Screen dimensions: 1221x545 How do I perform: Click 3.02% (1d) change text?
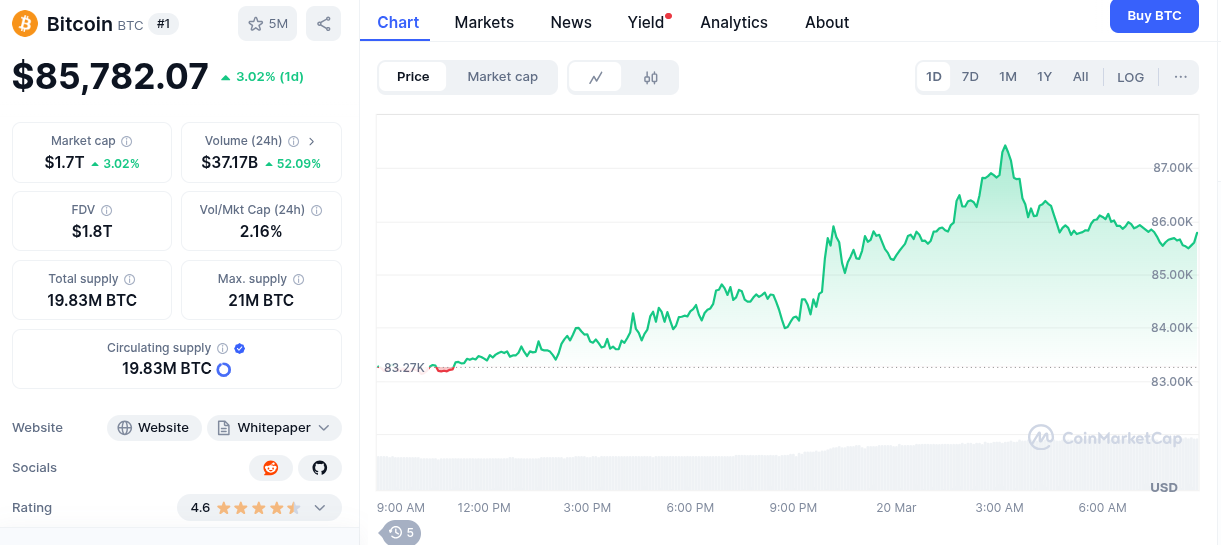[263, 77]
